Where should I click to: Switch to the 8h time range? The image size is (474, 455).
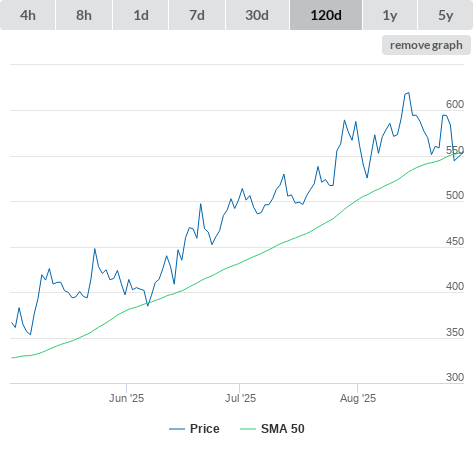point(84,15)
